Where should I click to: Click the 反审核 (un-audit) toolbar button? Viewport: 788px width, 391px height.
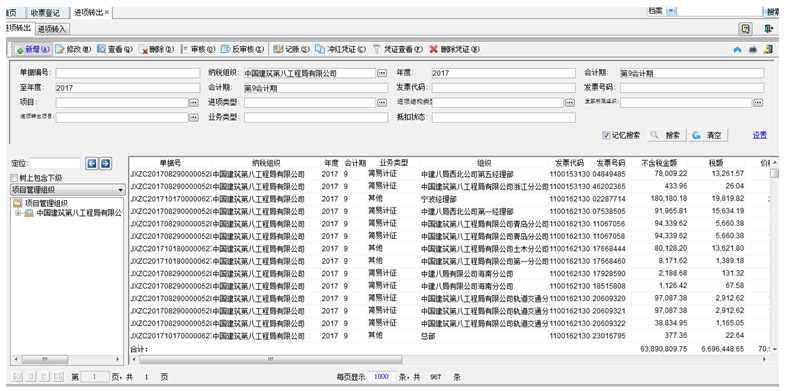click(x=243, y=49)
